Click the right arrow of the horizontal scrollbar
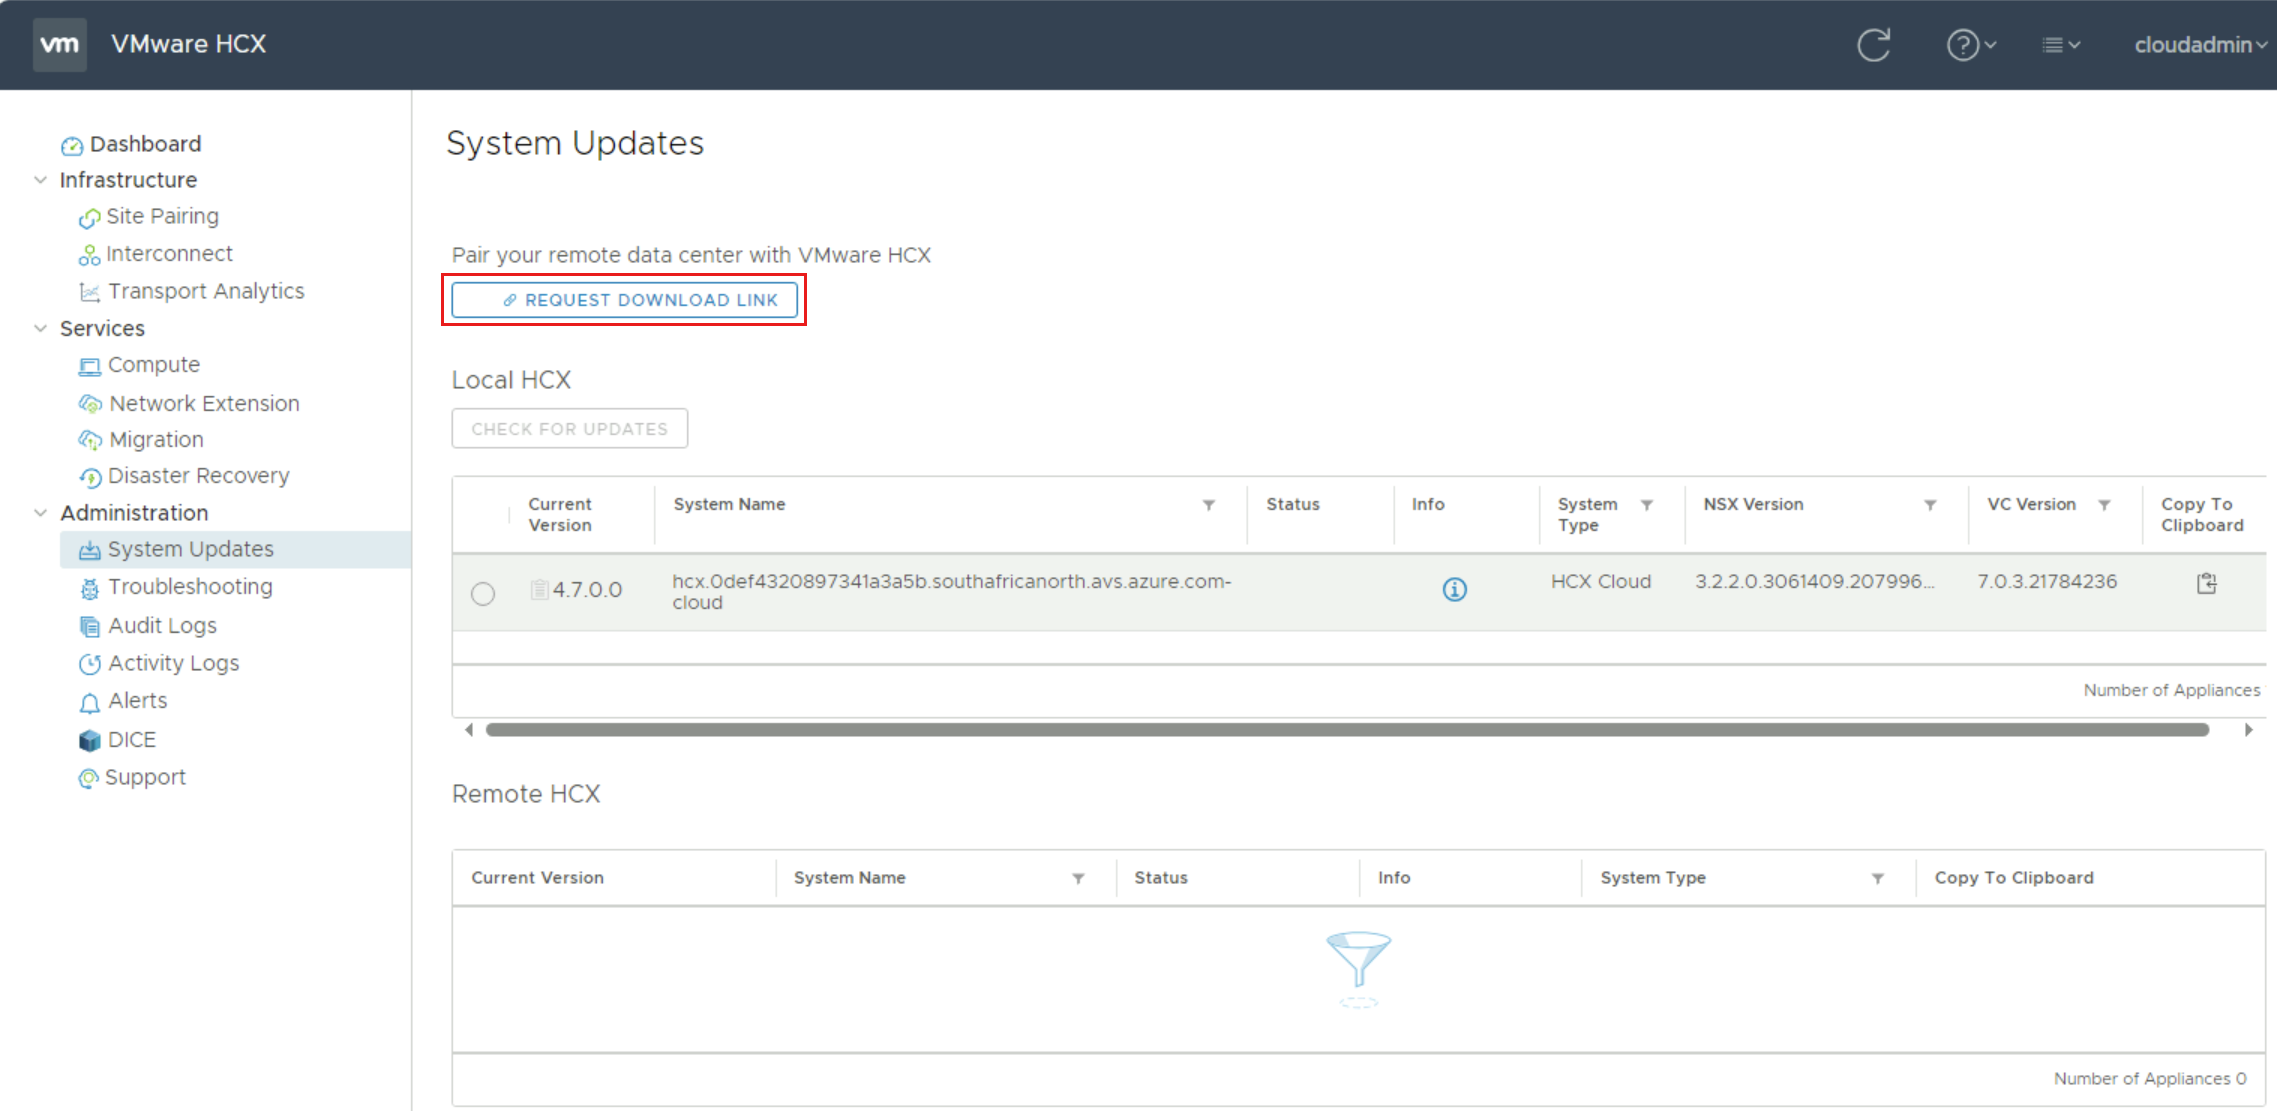 [2250, 729]
